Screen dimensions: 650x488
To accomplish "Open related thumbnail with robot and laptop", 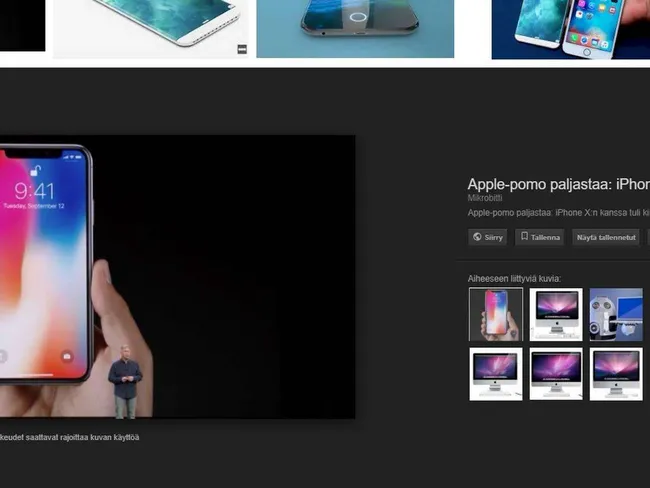I will tap(616, 314).
